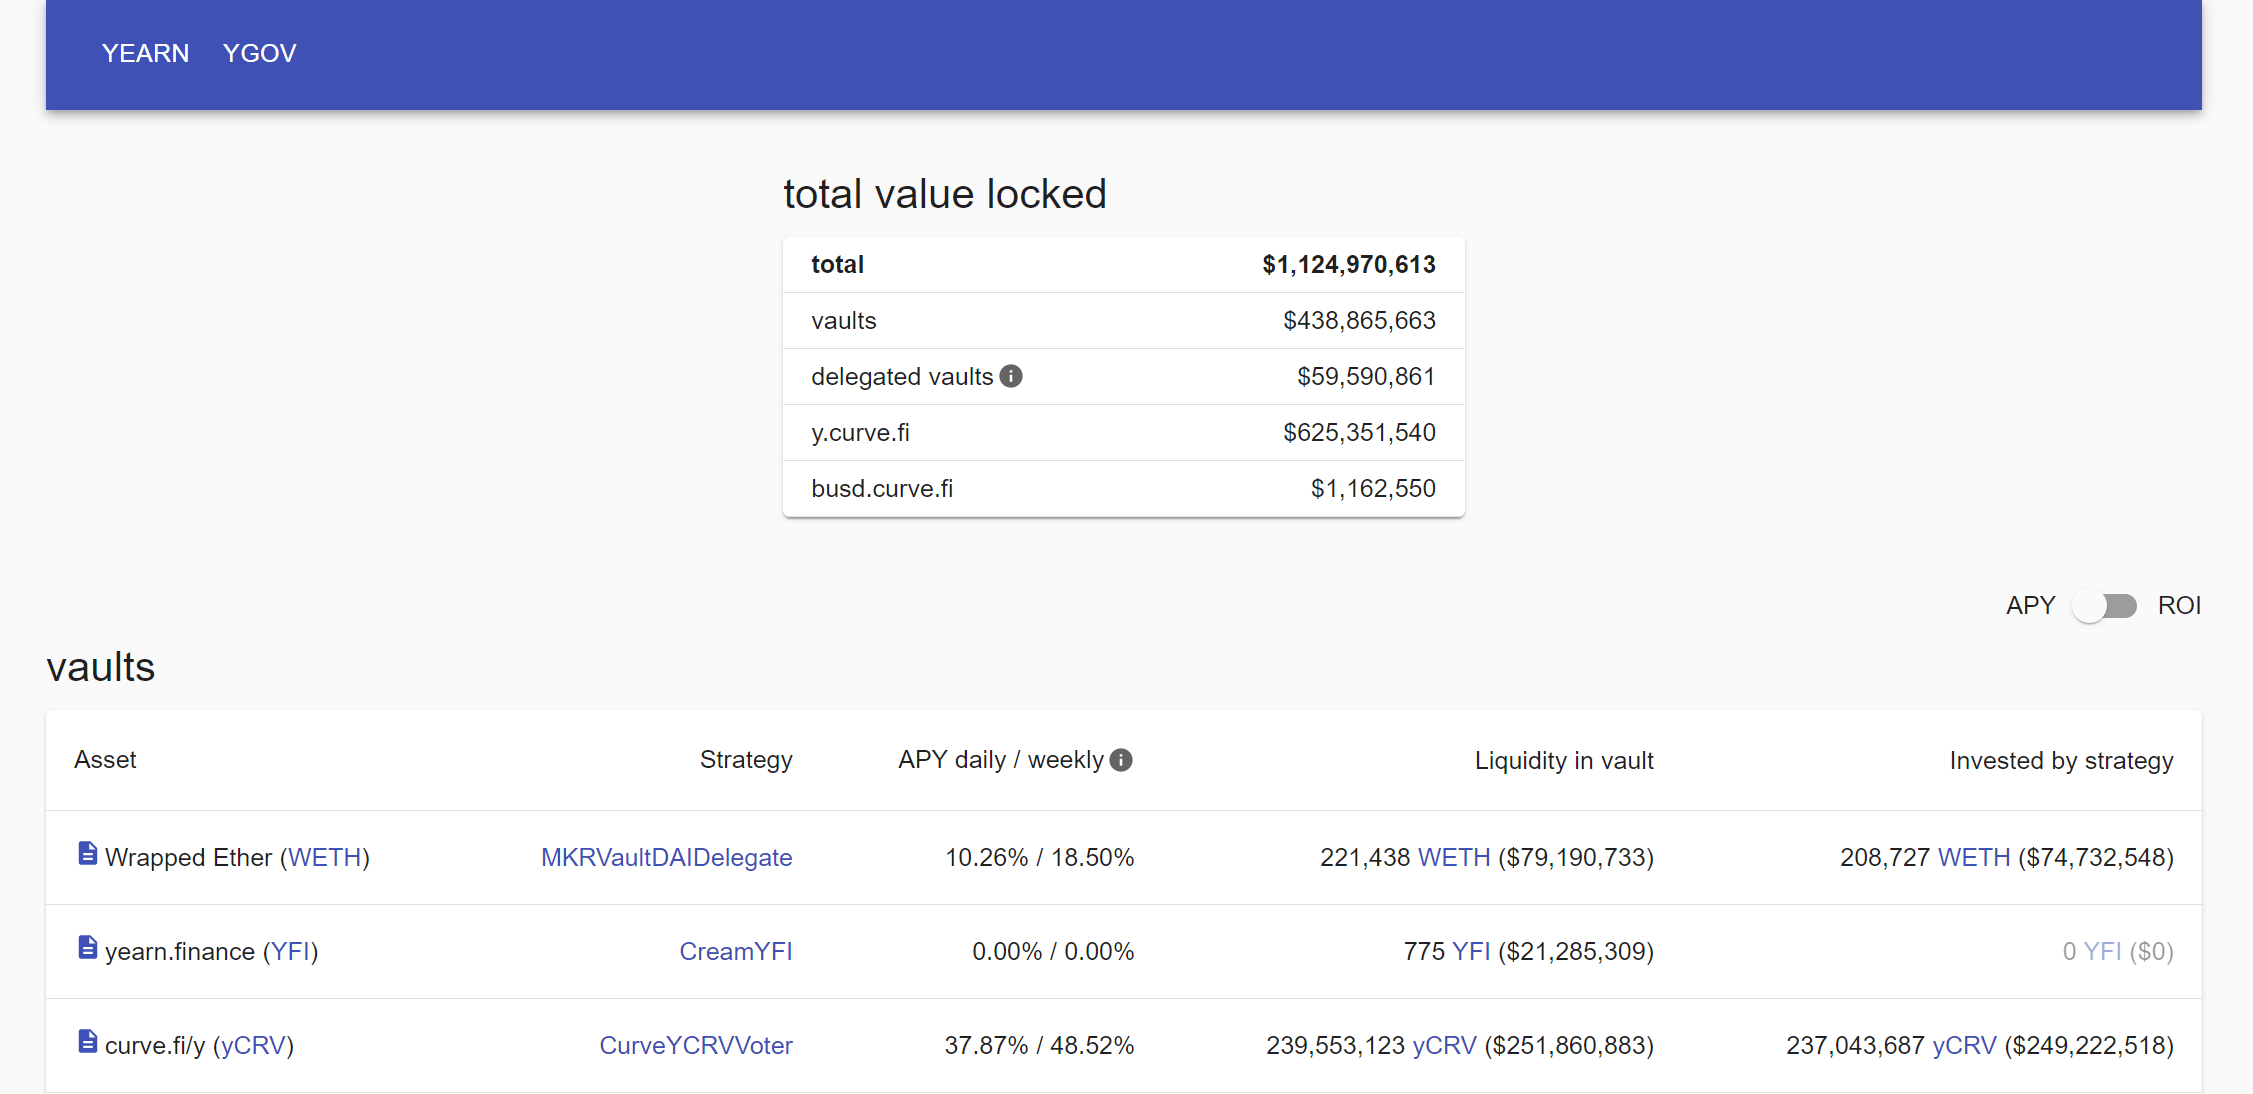Click the info icon next to delegated vaults
The height and width of the screenshot is (1094, 2253).
1011,376
